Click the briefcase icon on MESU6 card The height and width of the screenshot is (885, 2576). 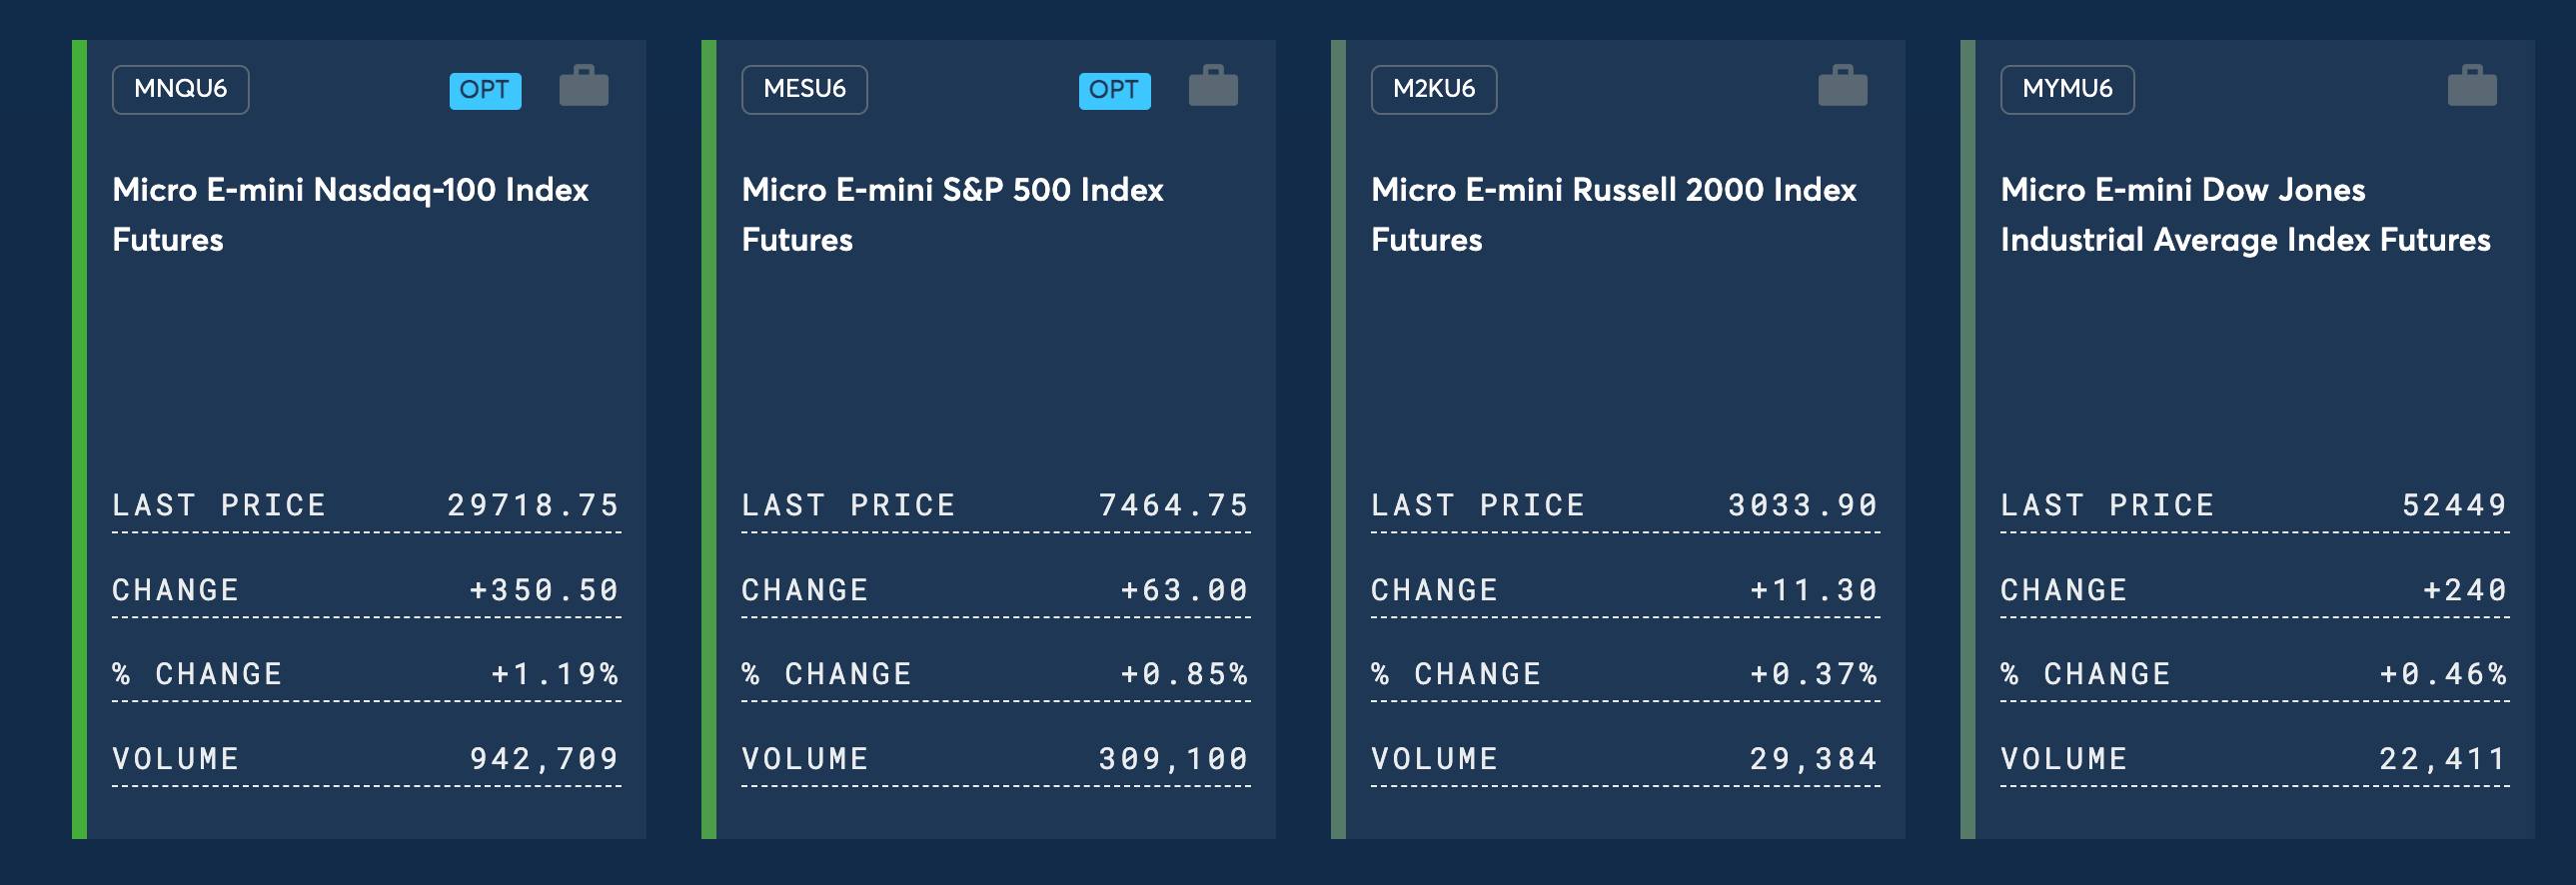1213,86
